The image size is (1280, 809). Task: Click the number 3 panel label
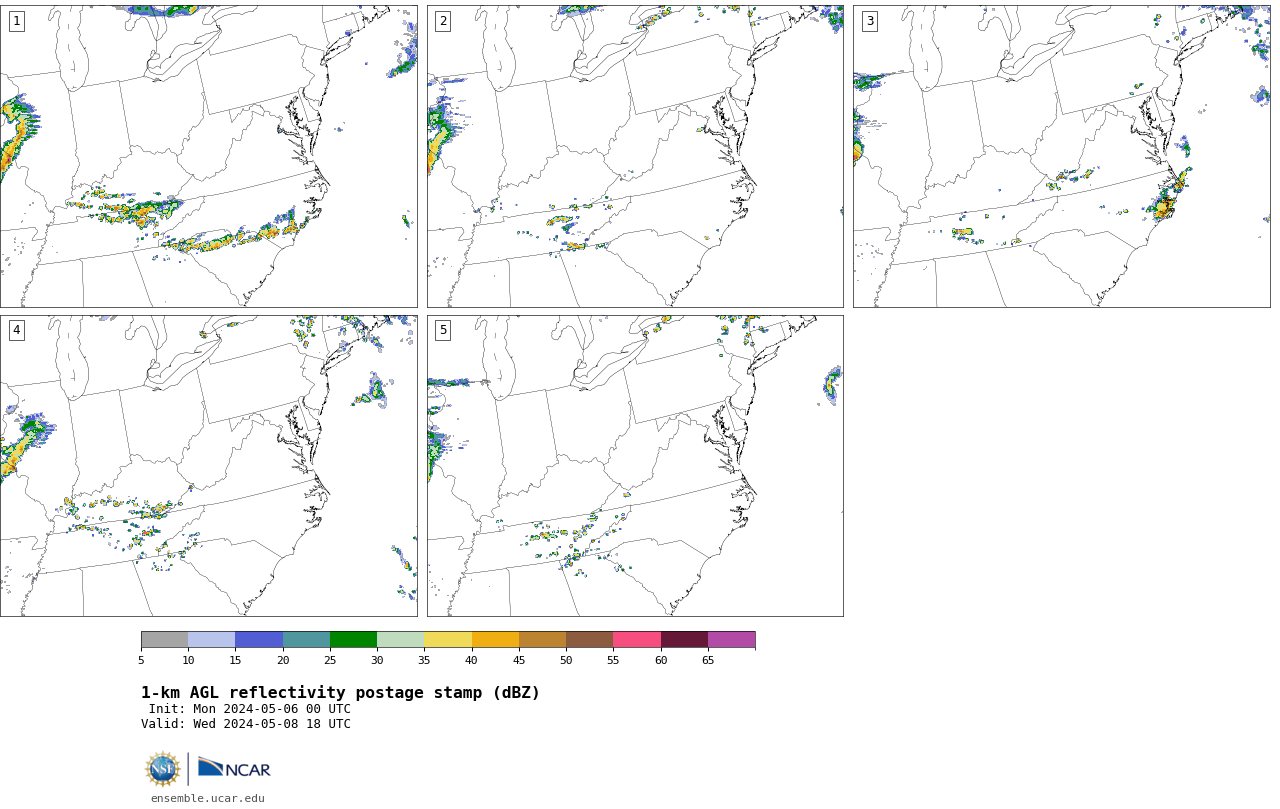click(x=869, y=21)
